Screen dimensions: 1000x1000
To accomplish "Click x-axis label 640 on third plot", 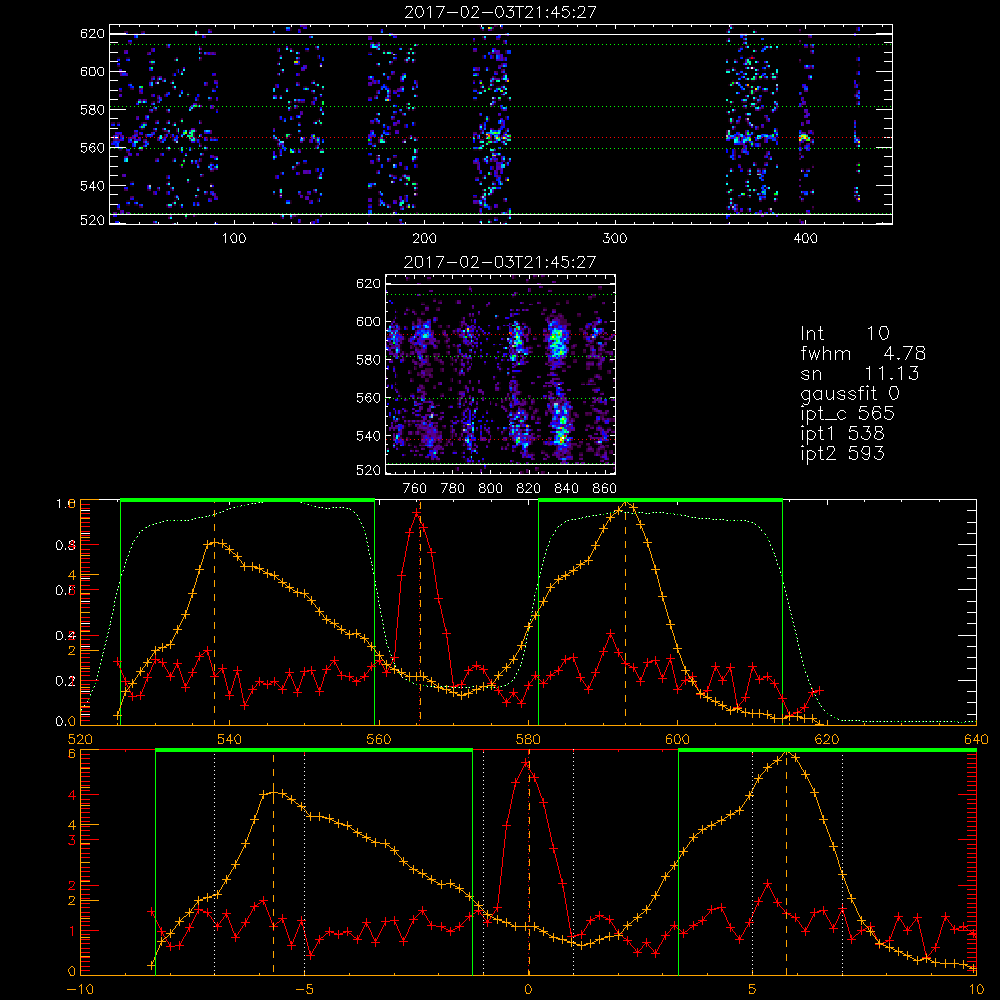I will [x=976, y=739].
